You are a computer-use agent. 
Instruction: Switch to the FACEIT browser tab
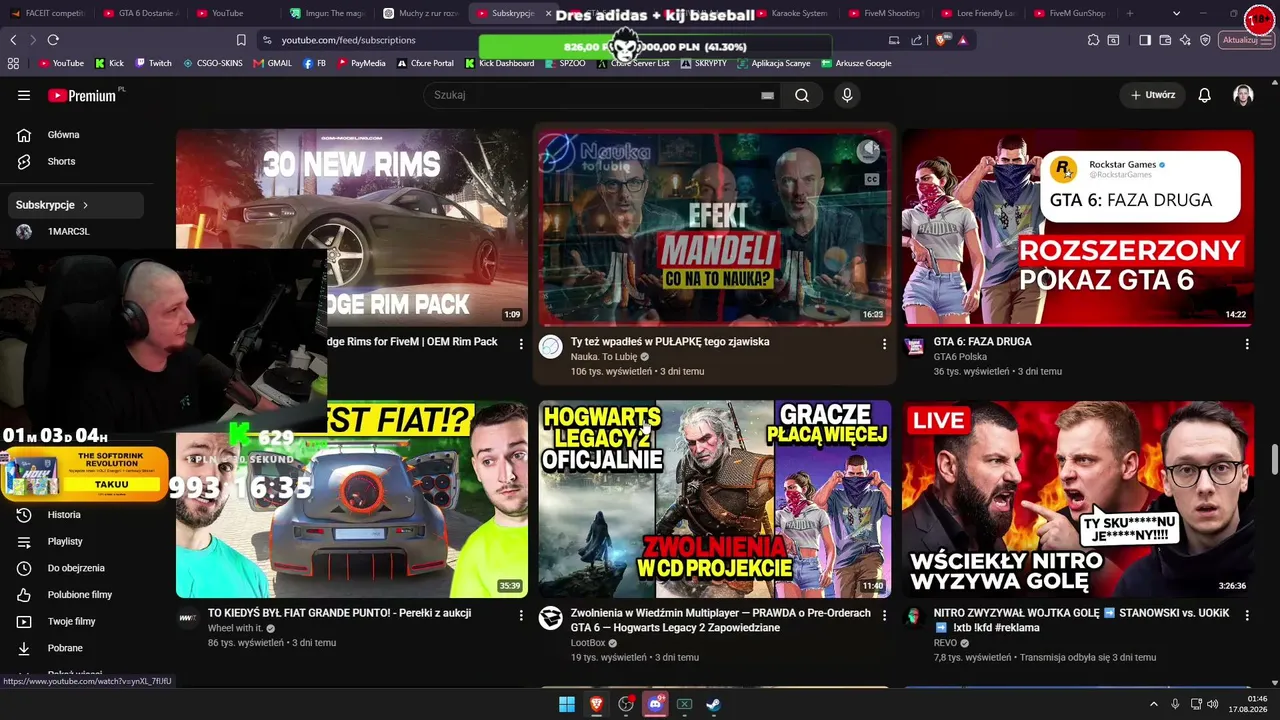coord(47,13)
